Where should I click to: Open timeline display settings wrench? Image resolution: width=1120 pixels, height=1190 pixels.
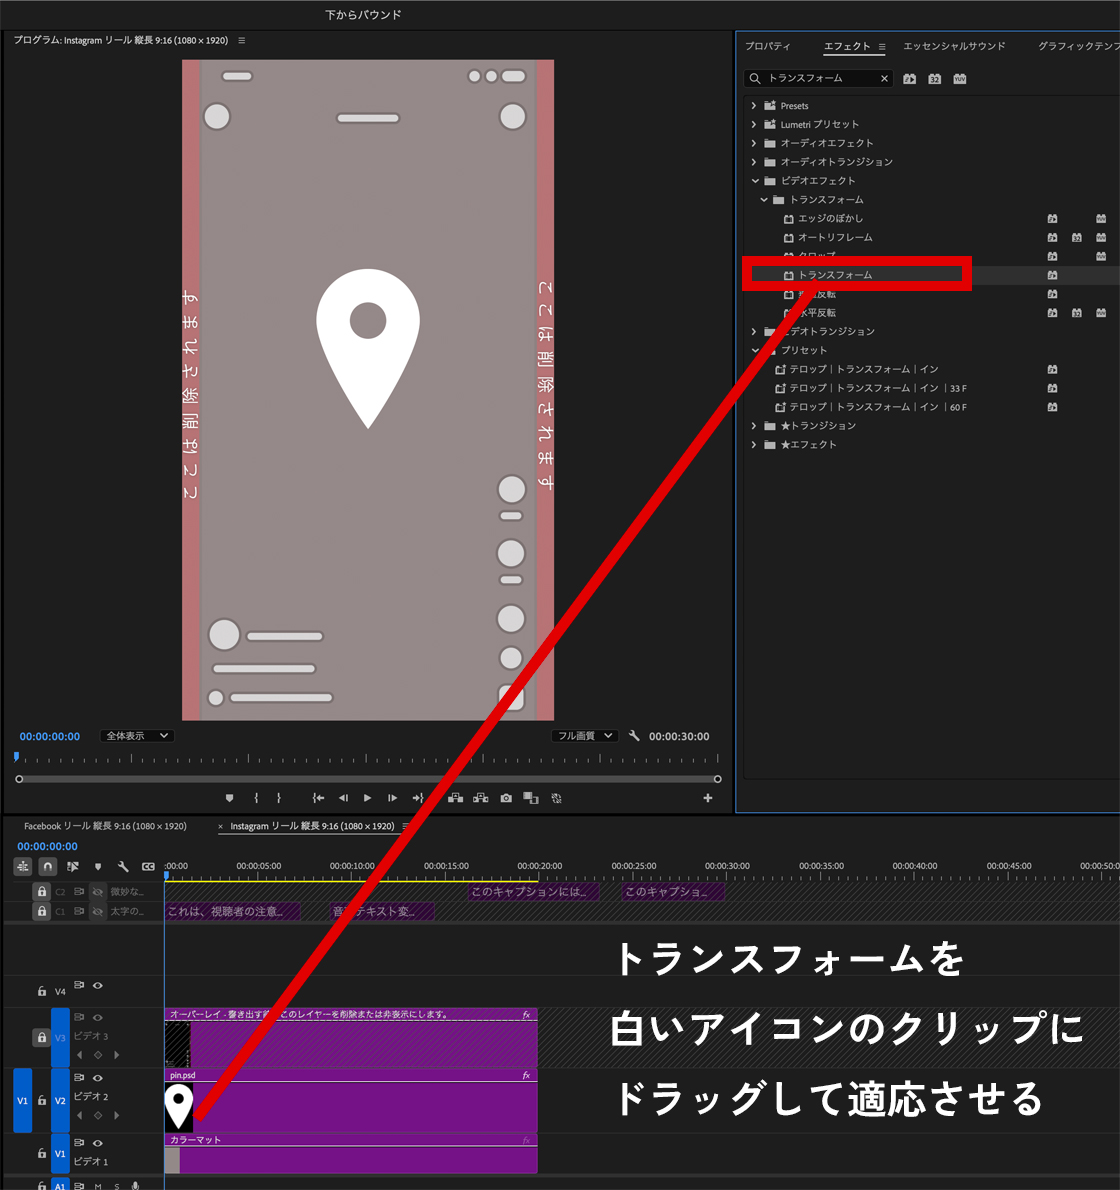[123, 867]
